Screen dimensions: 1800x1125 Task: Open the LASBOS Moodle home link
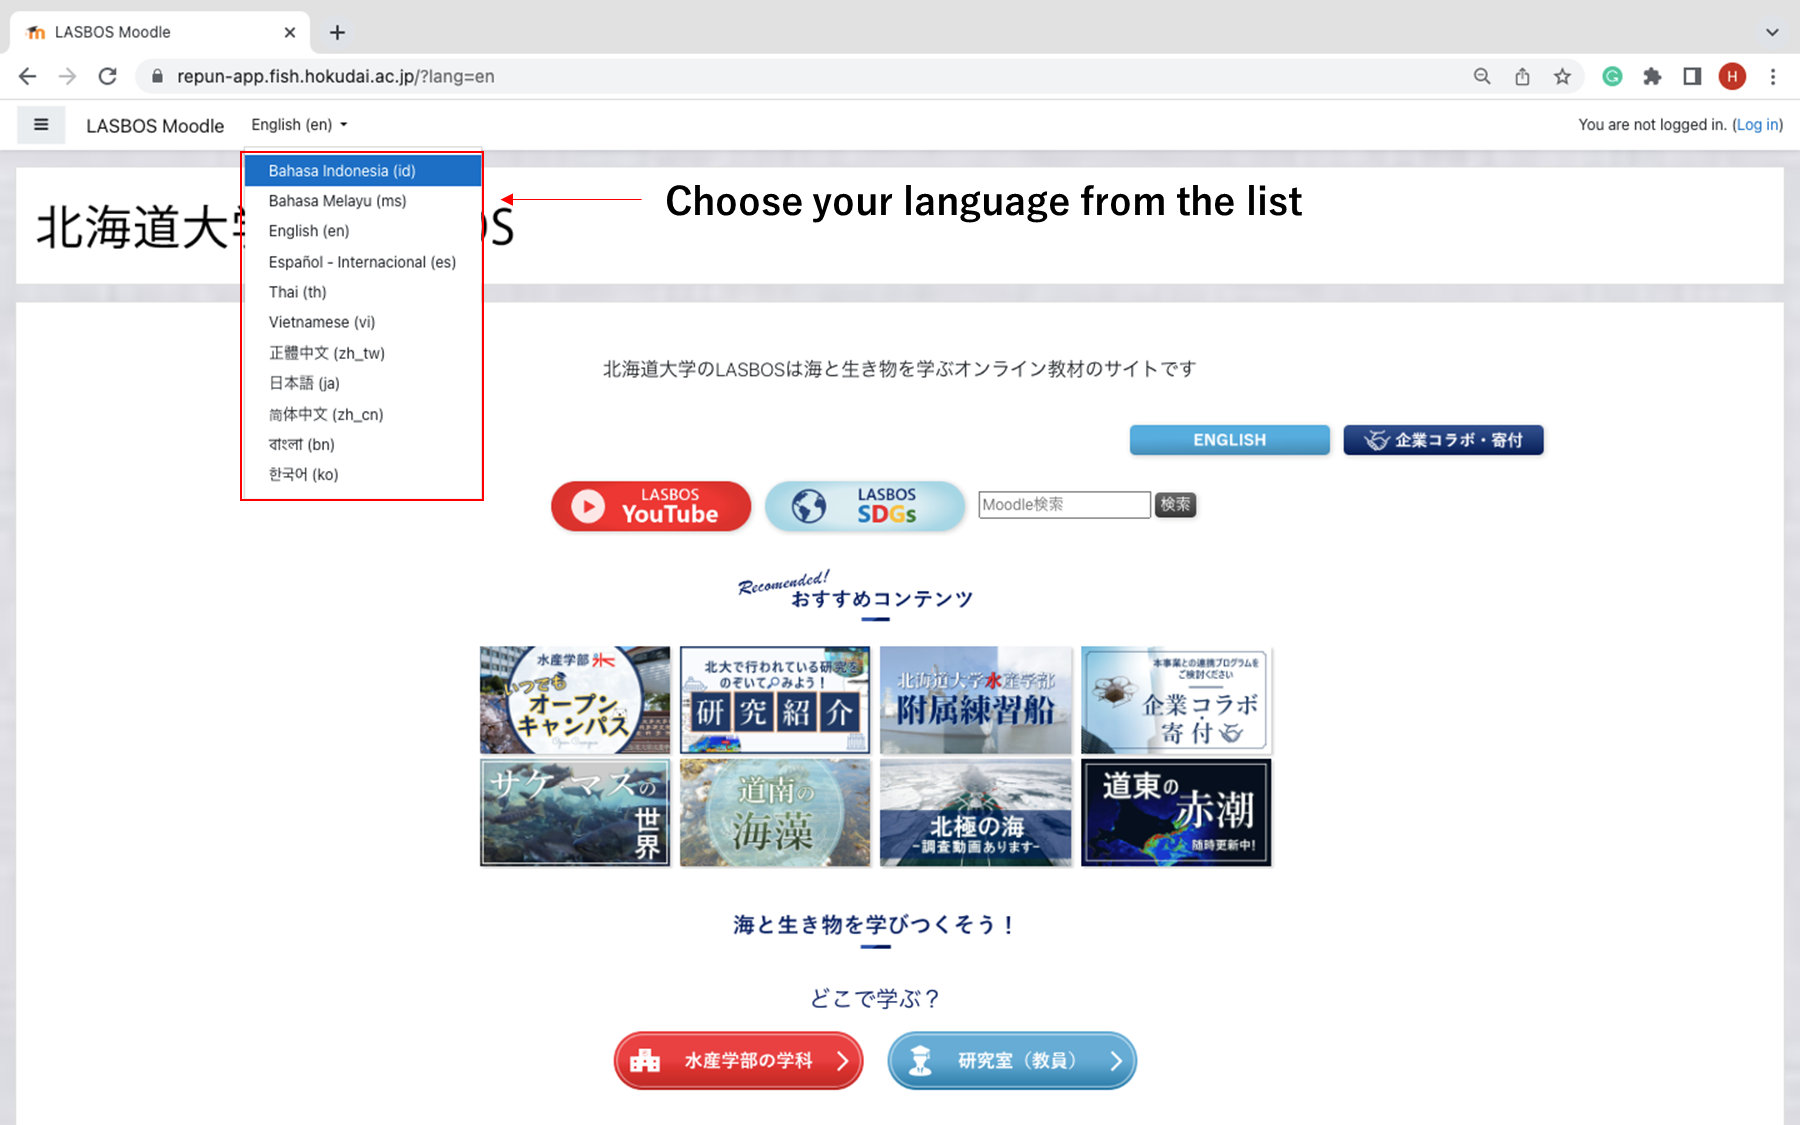coord(155,125)
